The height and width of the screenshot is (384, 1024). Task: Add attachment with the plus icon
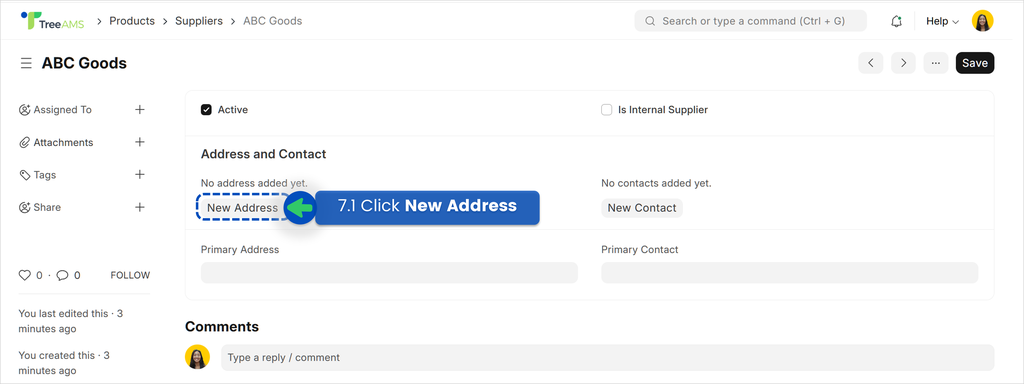tap(140, 142)
